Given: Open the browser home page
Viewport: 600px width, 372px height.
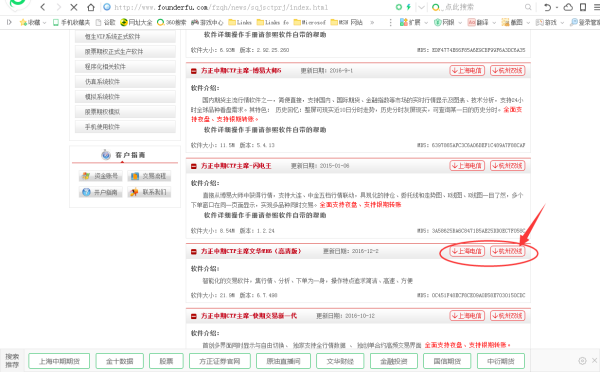Looking at the screenshot, I should [x=91, y=7].
